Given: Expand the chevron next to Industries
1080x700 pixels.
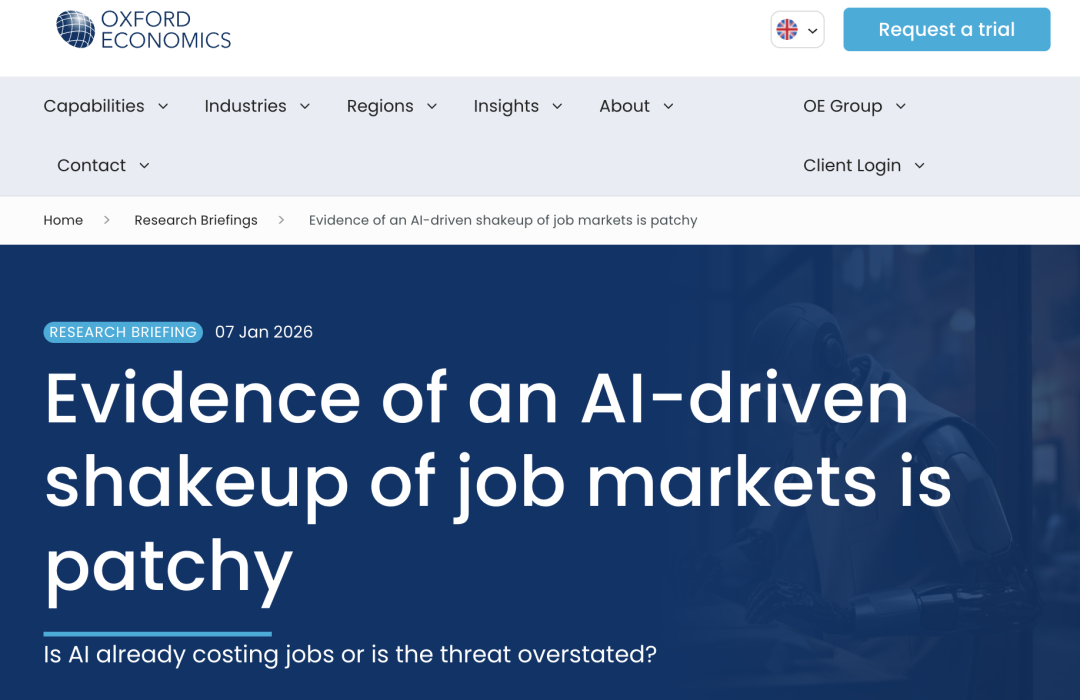Looking at the screenshot, I should tap(304, 106).
